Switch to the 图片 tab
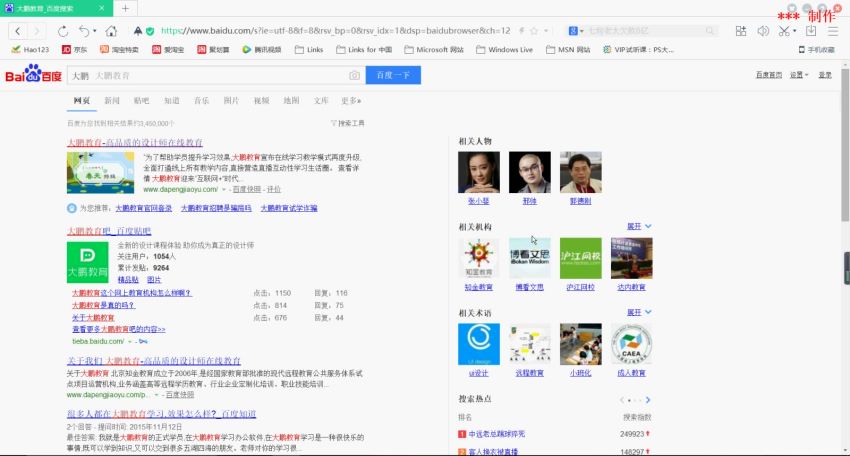Image resolution: width=850 pixels, height=456 pixels. [x=231, y=100]
